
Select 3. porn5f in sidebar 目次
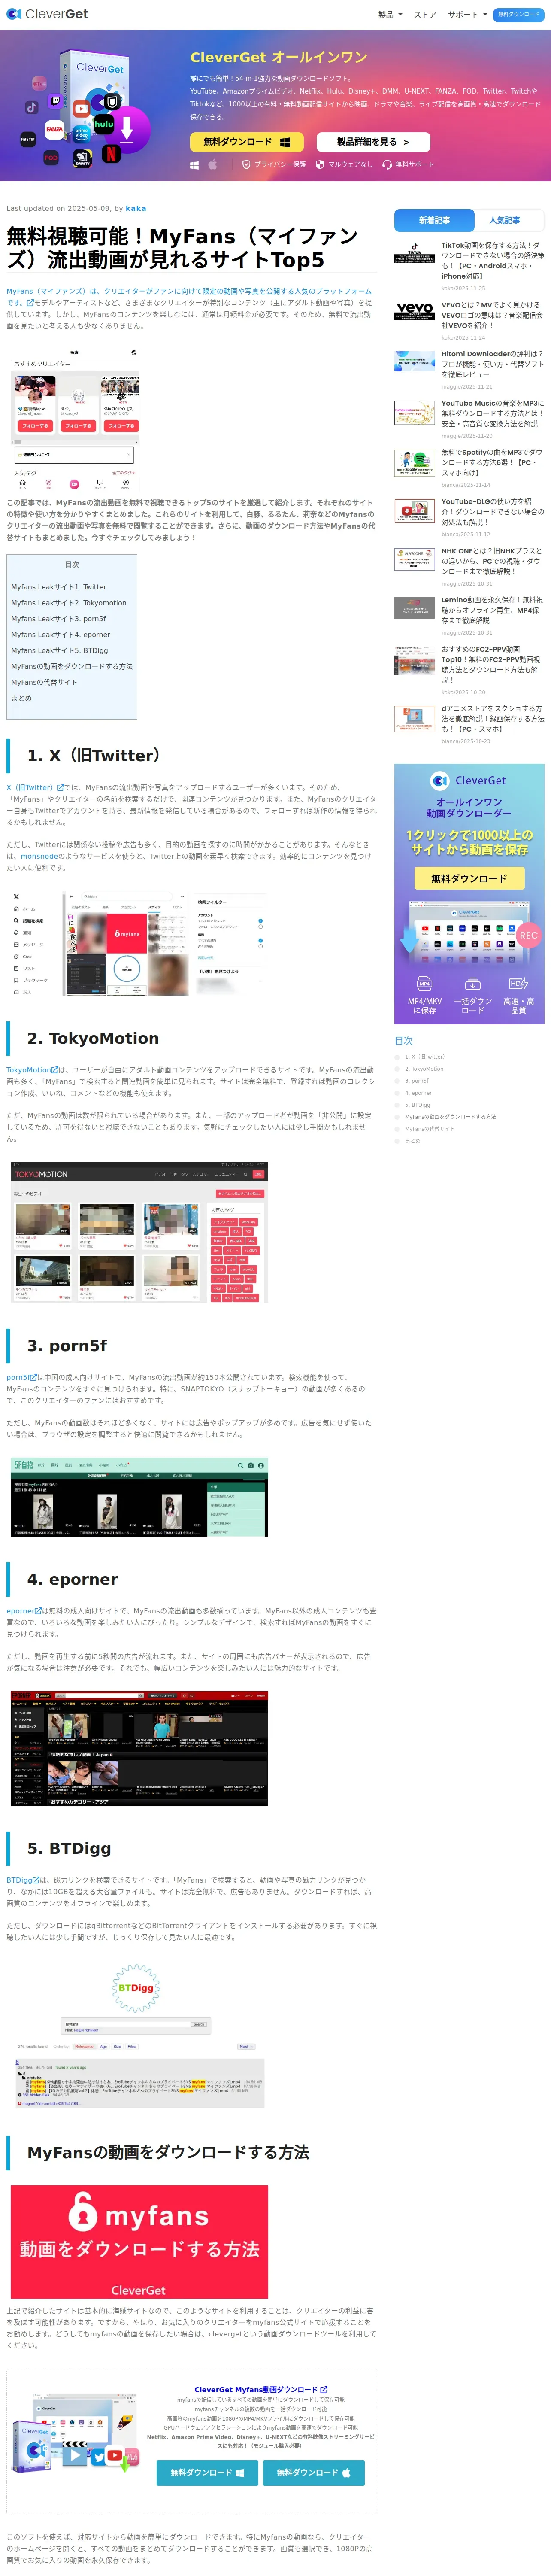point(417,1081)
